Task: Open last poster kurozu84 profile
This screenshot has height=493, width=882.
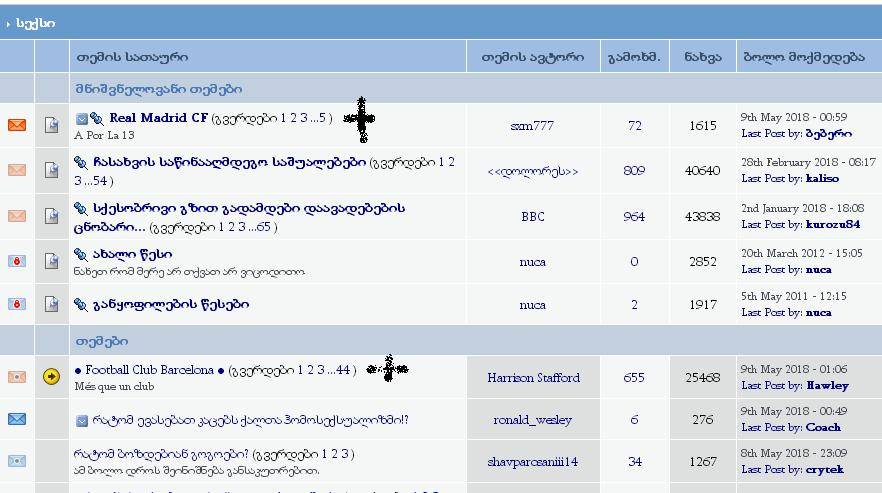Action: [832, 225]
